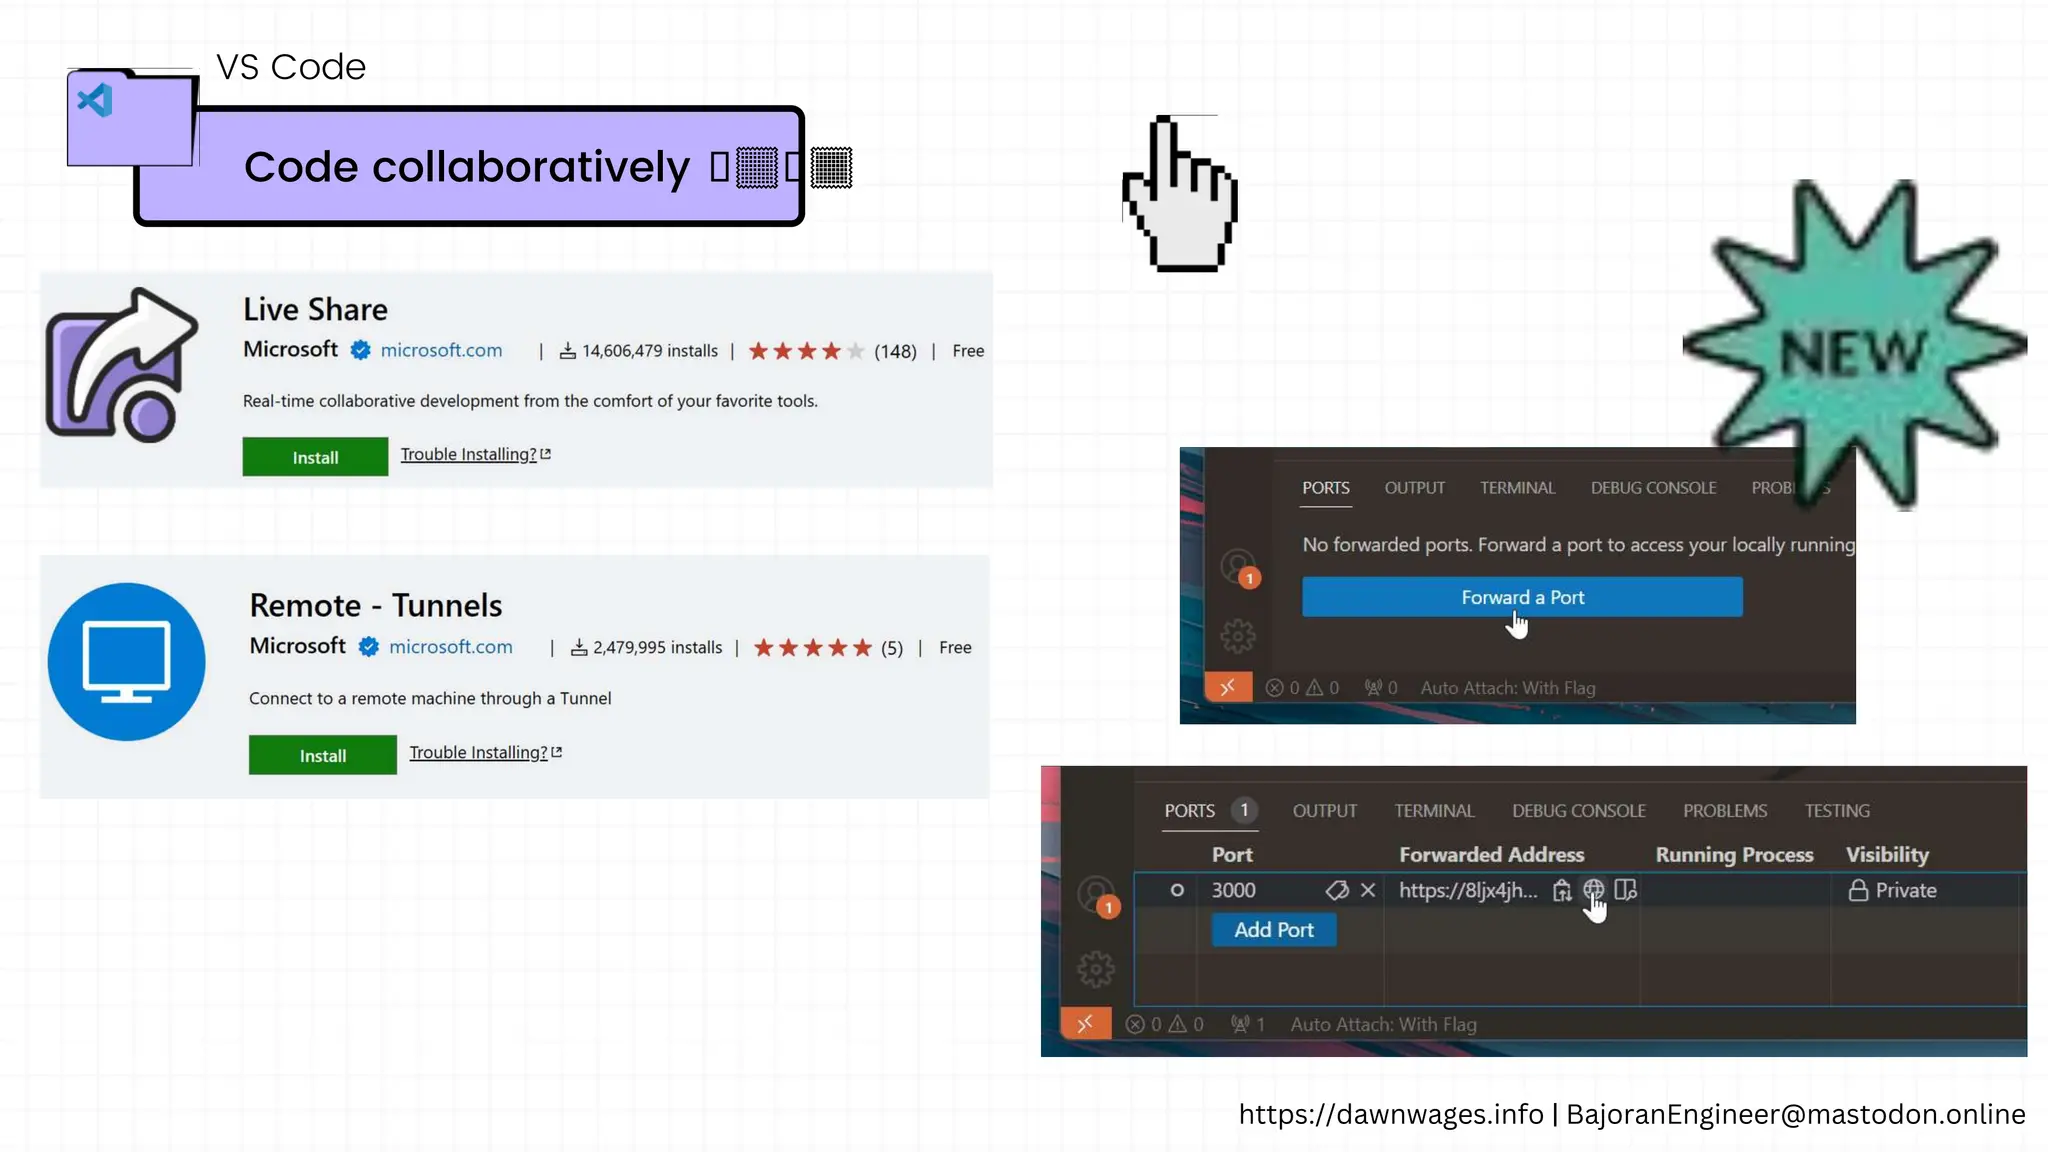
Task: Click remote indicator in the No forwarded ports panel
Action: (1228, 687)
